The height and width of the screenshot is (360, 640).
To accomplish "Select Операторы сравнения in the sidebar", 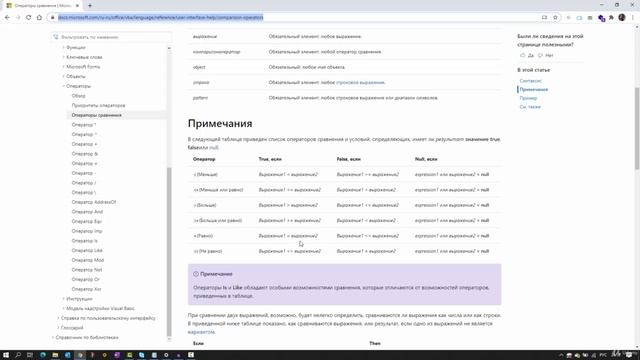I will (96, 115).
